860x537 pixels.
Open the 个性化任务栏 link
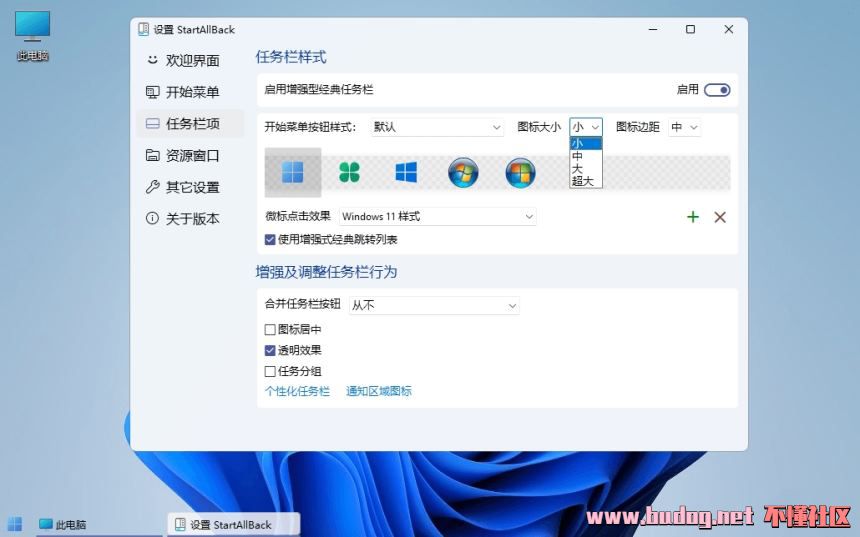click(297, 391)
